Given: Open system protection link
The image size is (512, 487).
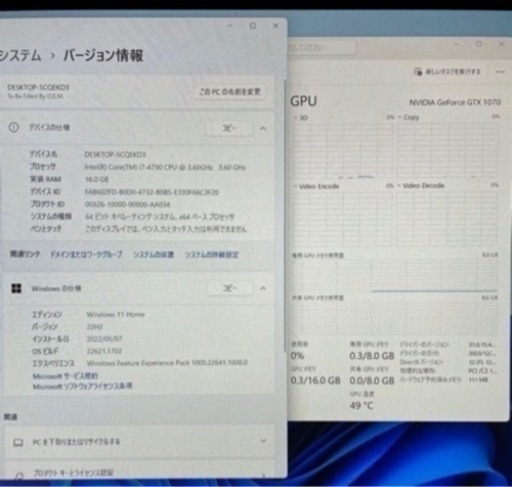Looking at the screenshot, I should click(154, 255).
